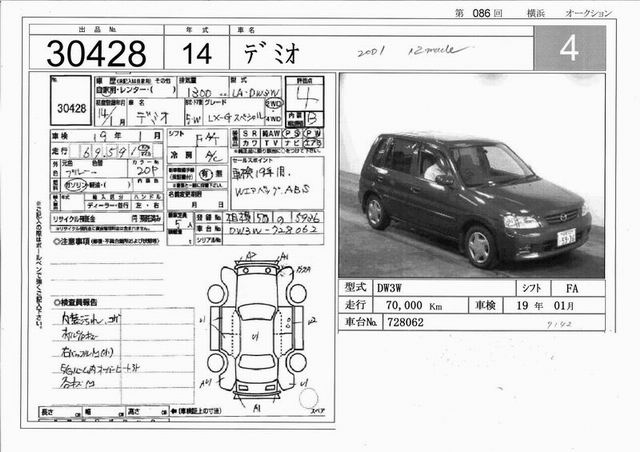This screenshot has width=640, height=452.
Task: Click the circled 2WD option
Action: [273, 103]
